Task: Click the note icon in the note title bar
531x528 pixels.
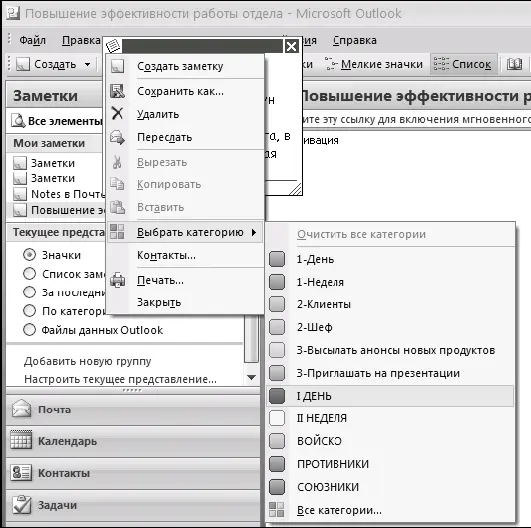Action: [x=113, y=45]
